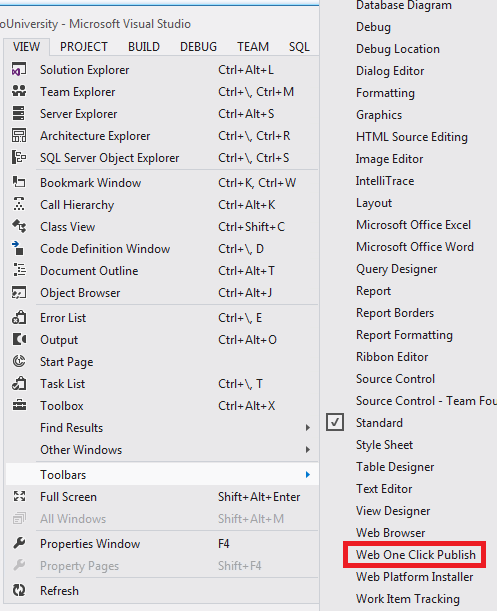Viewport: 497px width, 611px height.
Task: Open the DEBUG menu
Action: [x=198, y=47]
